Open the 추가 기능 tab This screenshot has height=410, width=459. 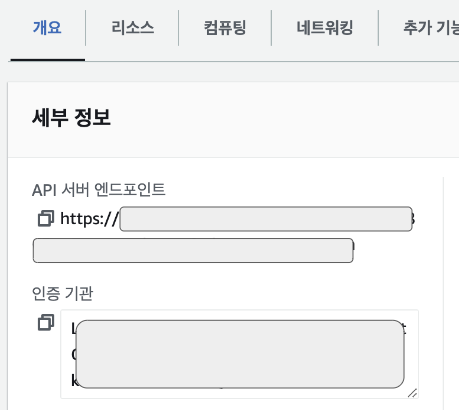tap(431, 27)
